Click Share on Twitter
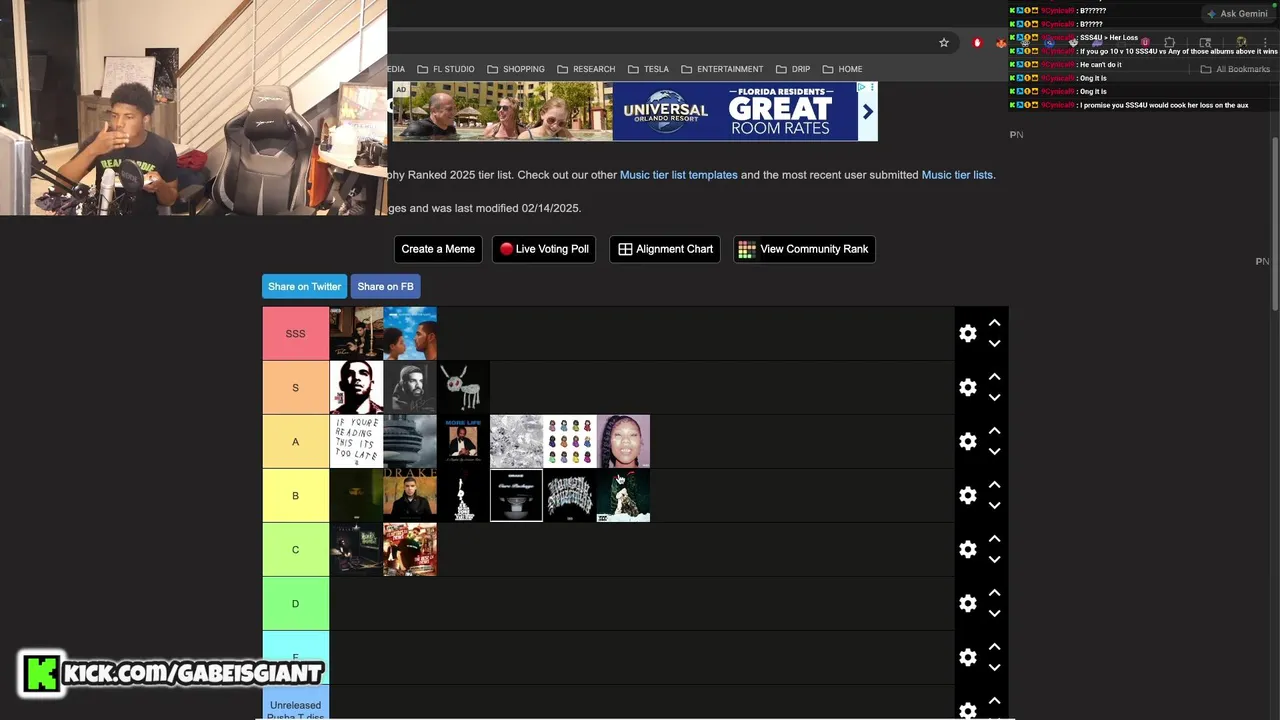Image resolution: width=1280 pixels, height=720 pixels. click(x=304, y=286)
